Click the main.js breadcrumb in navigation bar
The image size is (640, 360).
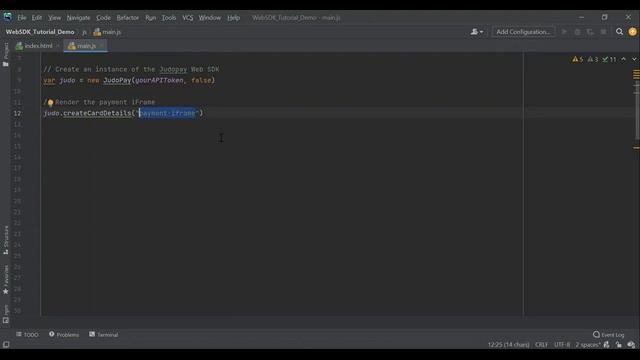pyautogui.click(x=107, y=32)
